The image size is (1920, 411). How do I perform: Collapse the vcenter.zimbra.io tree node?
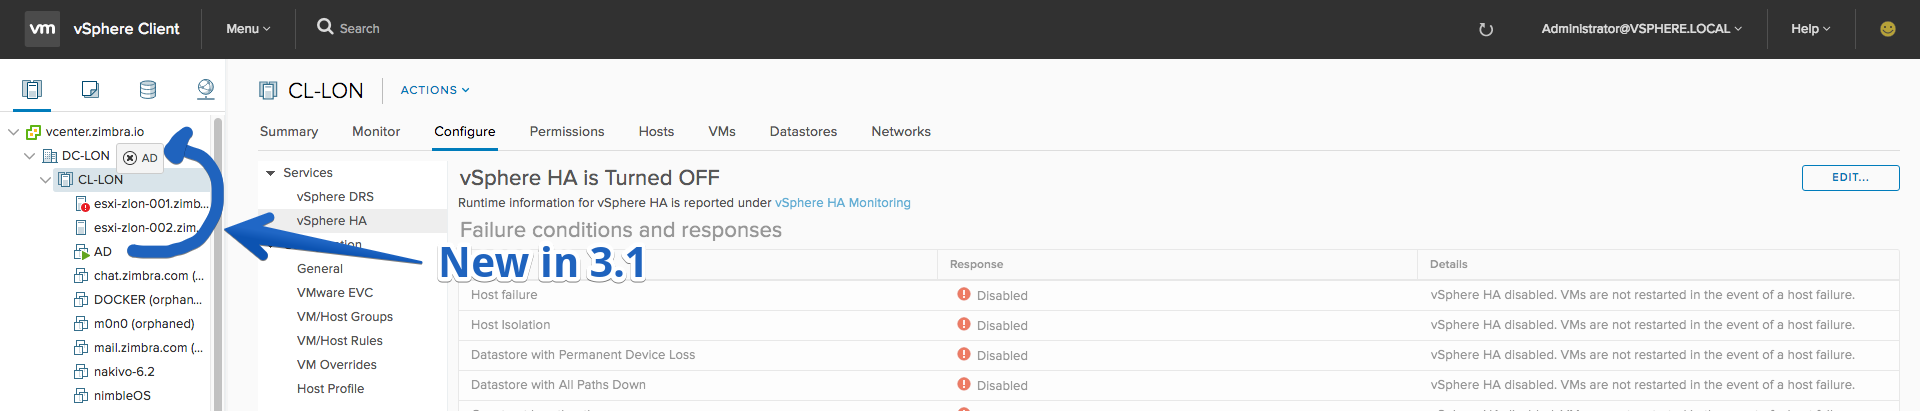(13, 132)
